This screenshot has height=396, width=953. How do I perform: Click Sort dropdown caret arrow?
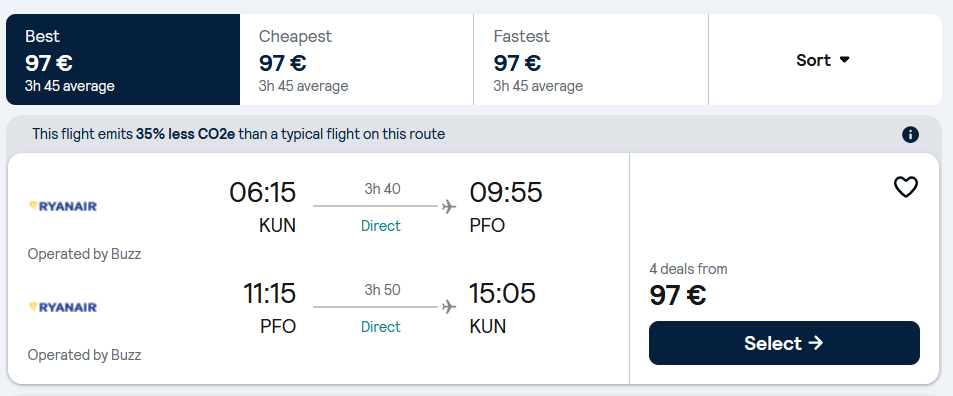click(x=844, y=60)
